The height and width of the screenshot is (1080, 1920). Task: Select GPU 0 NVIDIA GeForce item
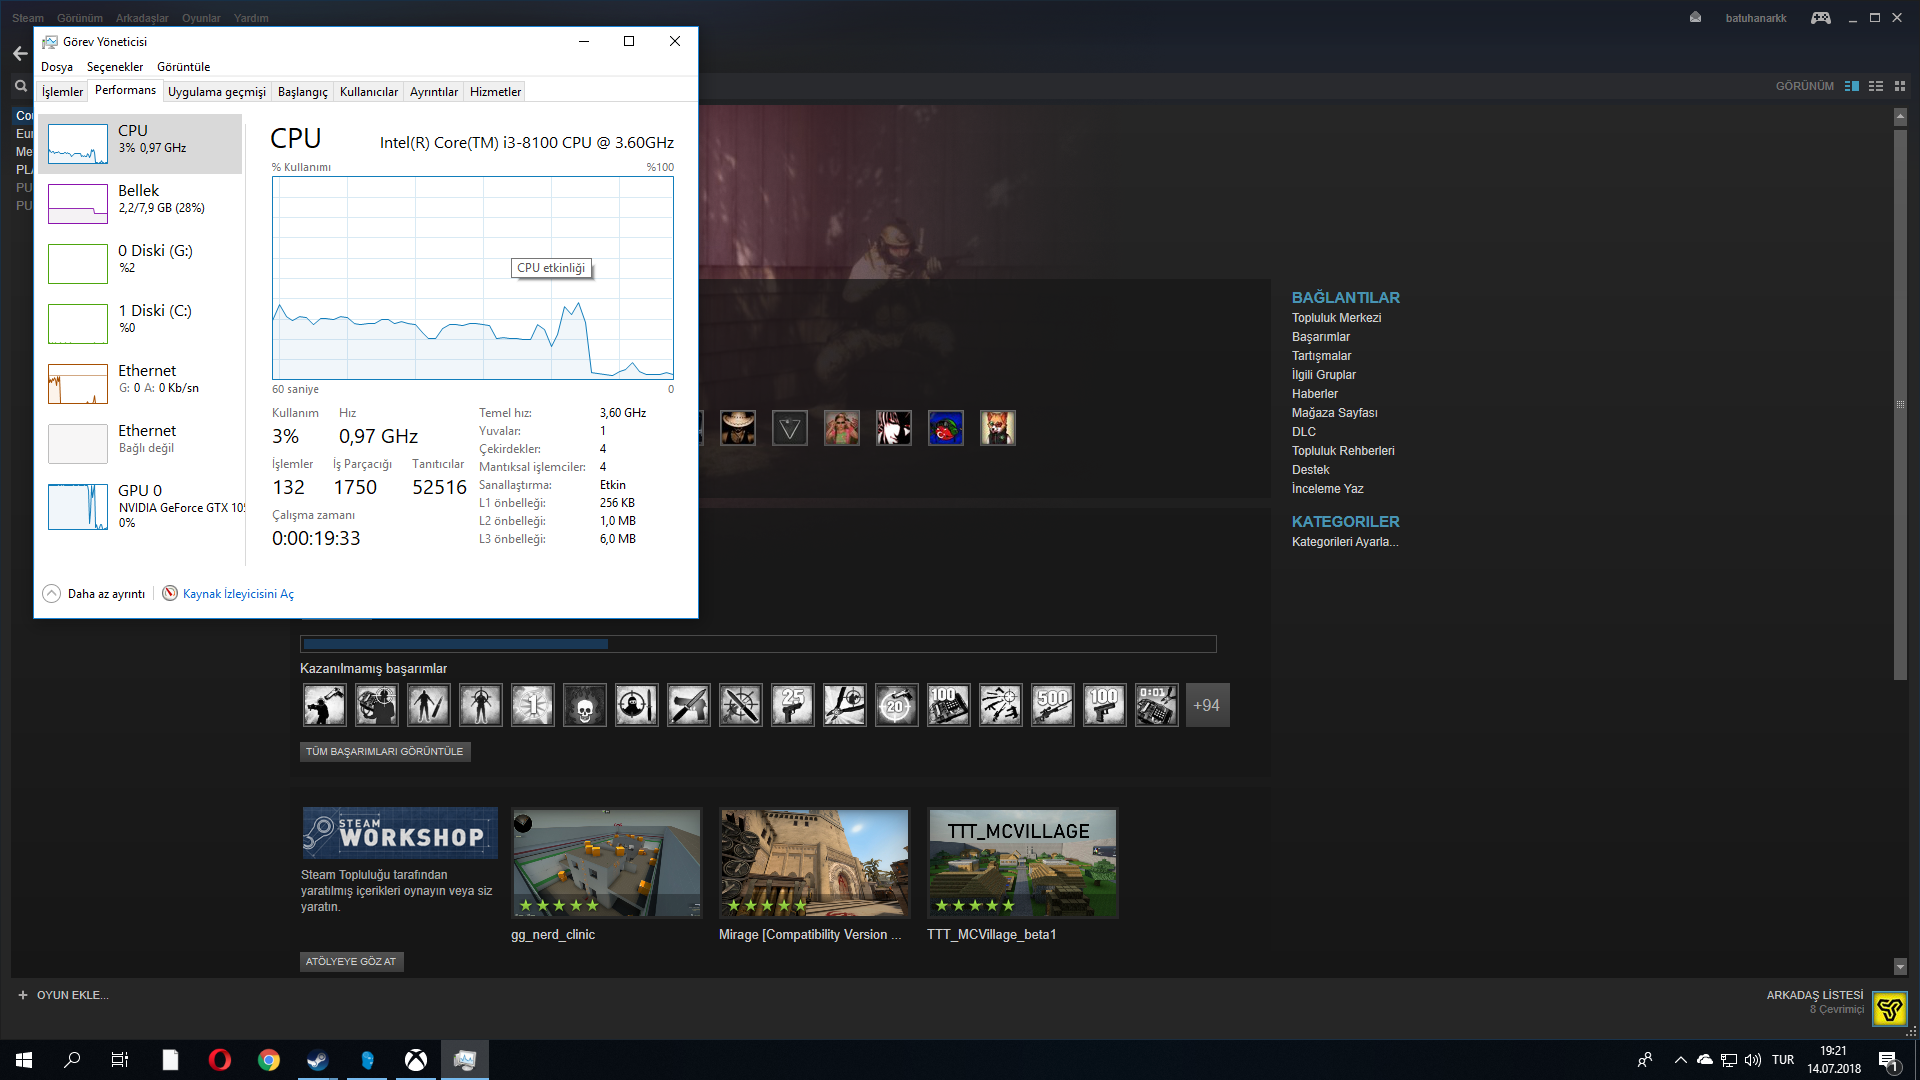pos(141,505)
